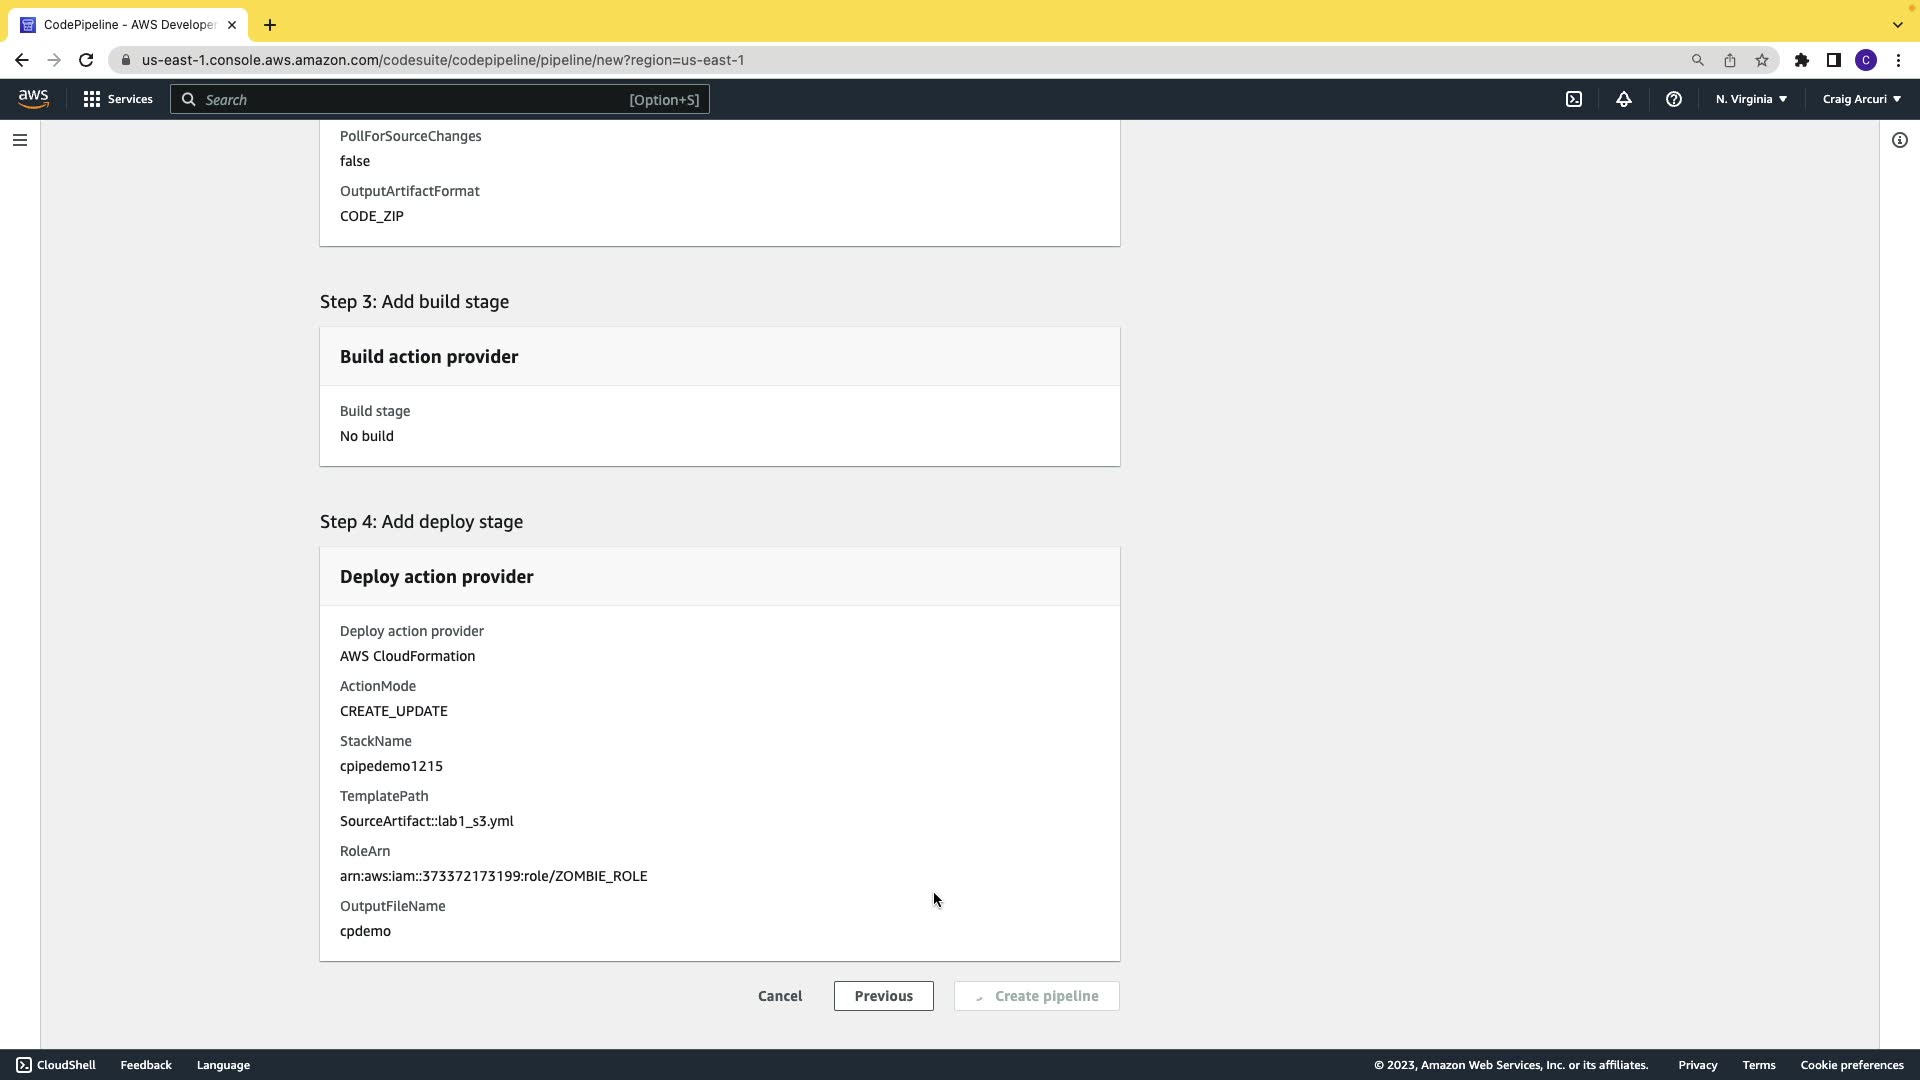
Task: Click the AWS logo home icon
Action: (x=33, y=98)
